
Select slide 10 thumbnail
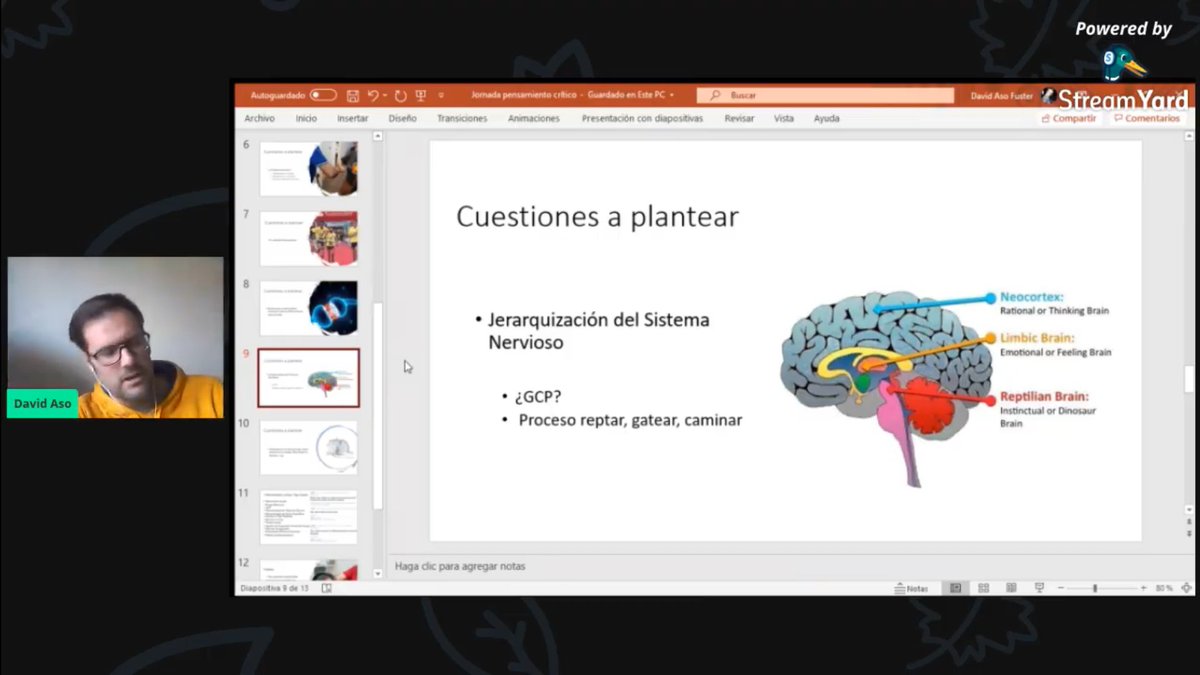tap(308, 447)
